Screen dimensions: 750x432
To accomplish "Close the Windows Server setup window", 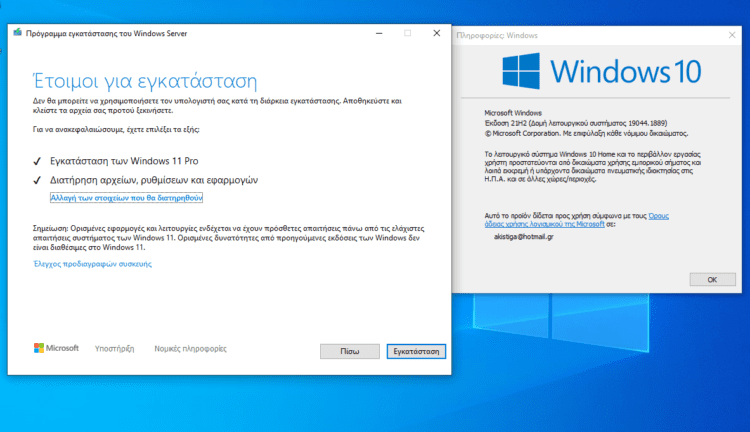I will (x=437, y=33).
